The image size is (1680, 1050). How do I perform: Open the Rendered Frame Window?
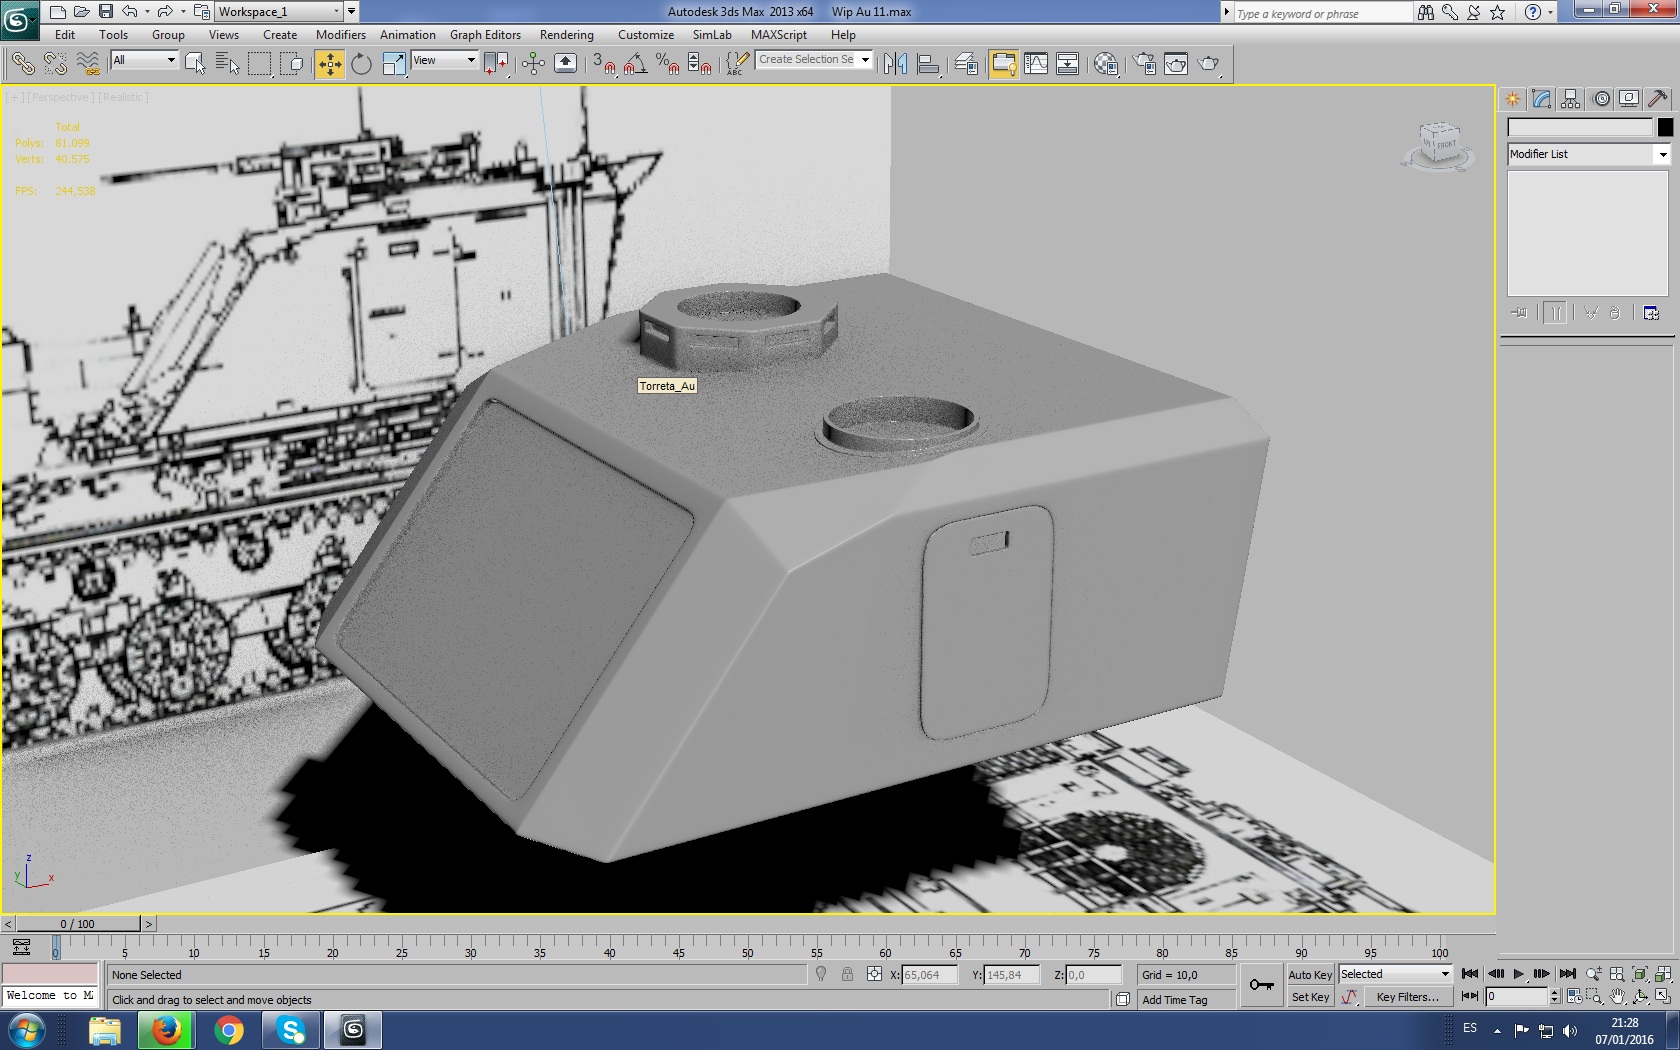tap(1176, 64)
